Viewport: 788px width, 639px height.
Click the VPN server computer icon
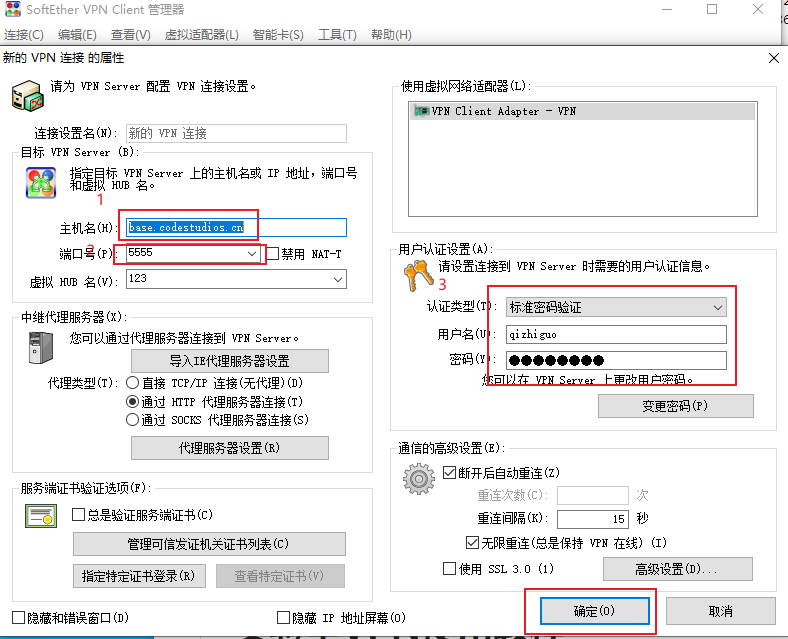tap(28, 95)
